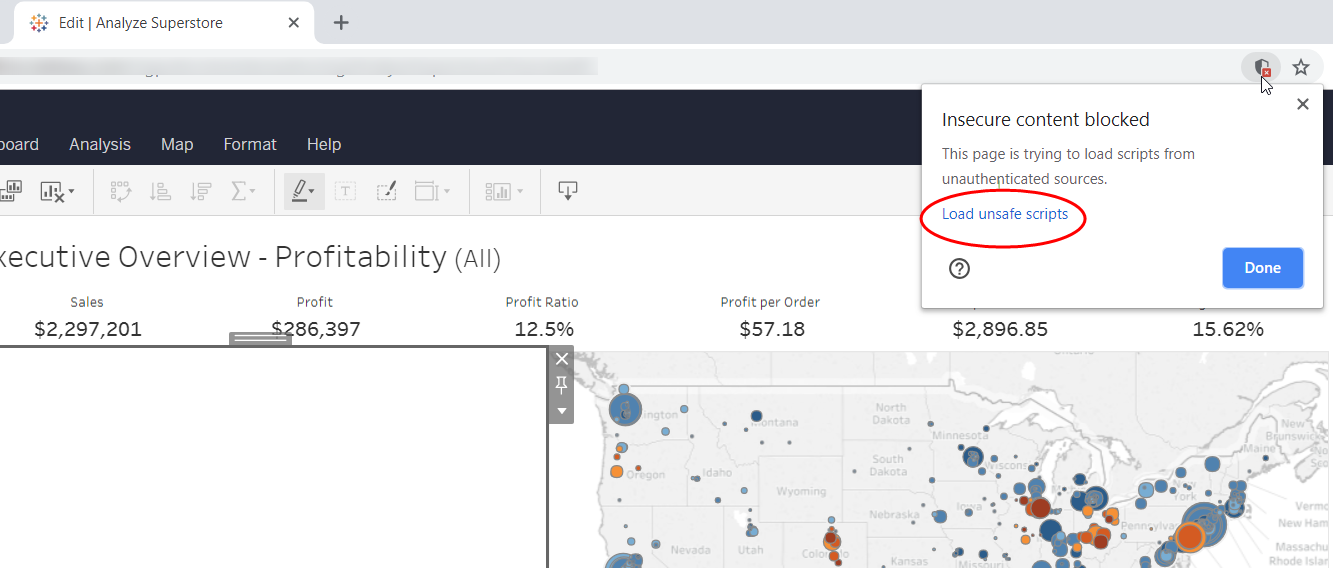Click the duplicate sheet chart icon
Viewport: 1333px width, 568px height.
(12, 191)
